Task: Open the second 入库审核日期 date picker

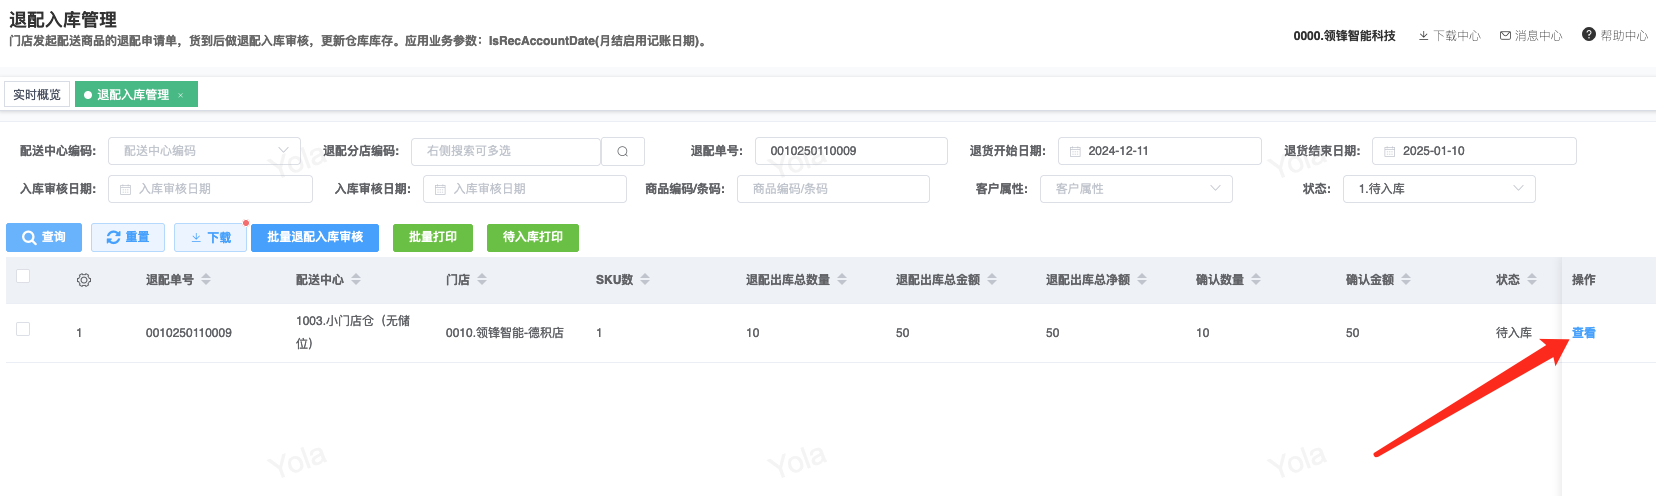Action: 525,189
